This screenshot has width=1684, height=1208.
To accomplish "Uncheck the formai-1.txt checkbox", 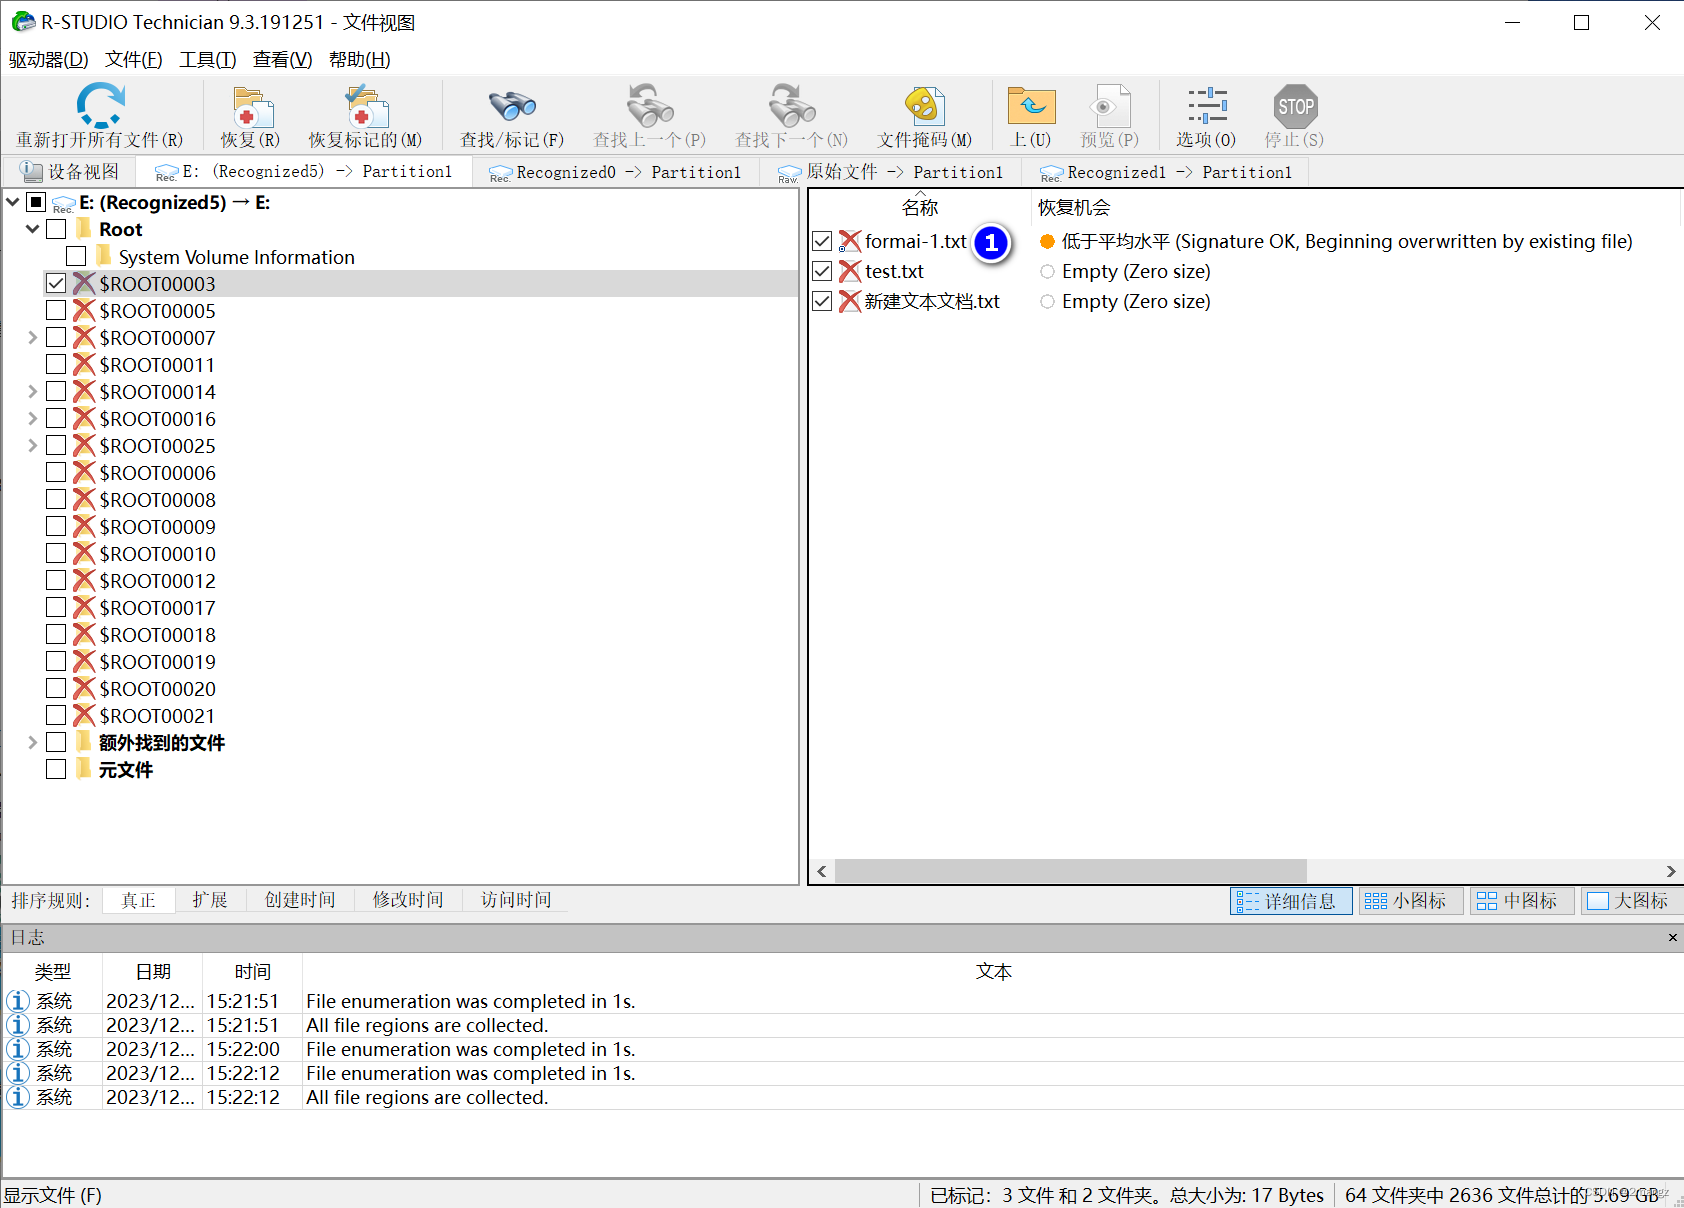I will [x=822, y=241].
